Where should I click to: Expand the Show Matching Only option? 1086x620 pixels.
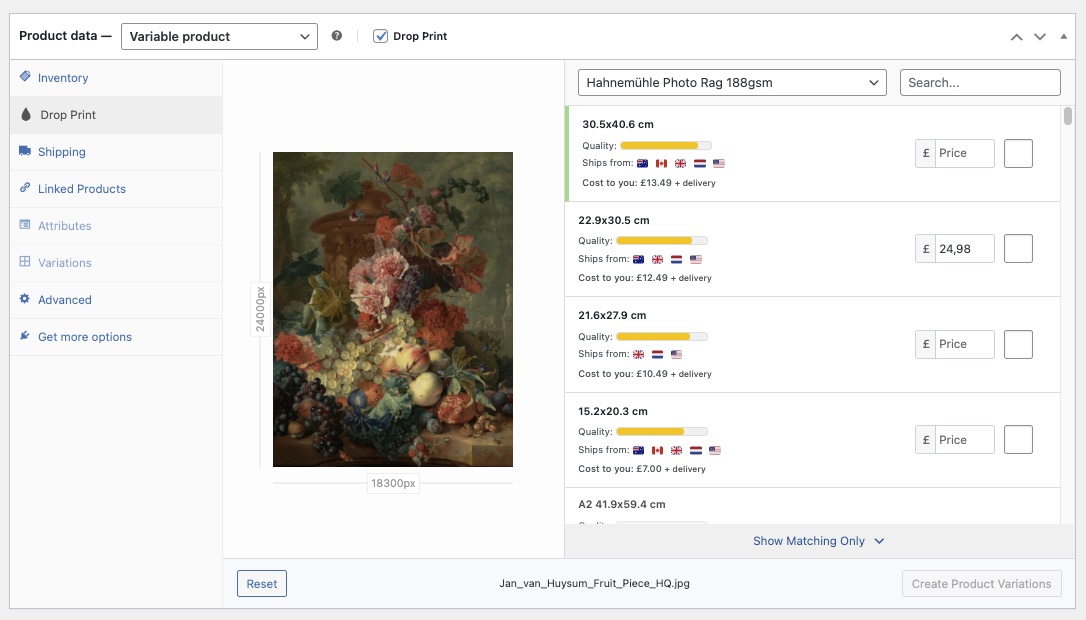[x=819, y=541]
